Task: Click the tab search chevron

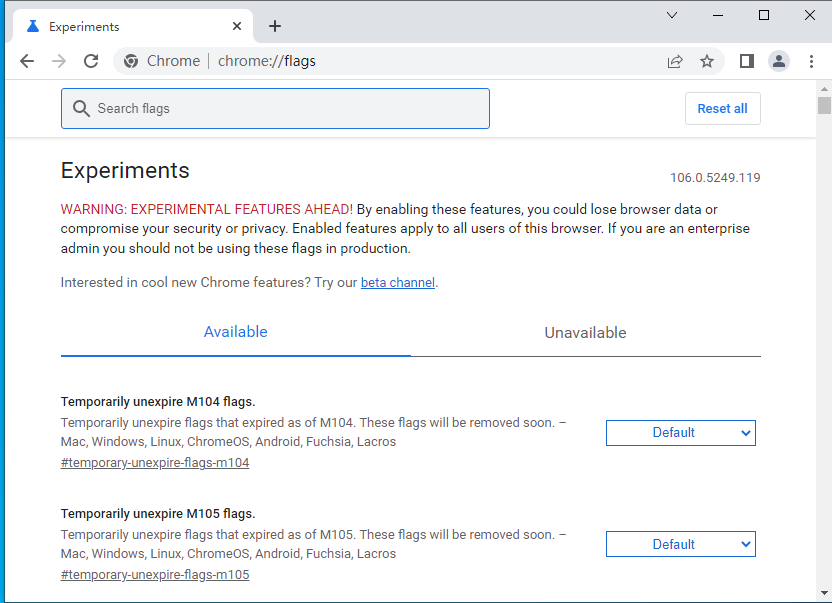Action: 672,15
